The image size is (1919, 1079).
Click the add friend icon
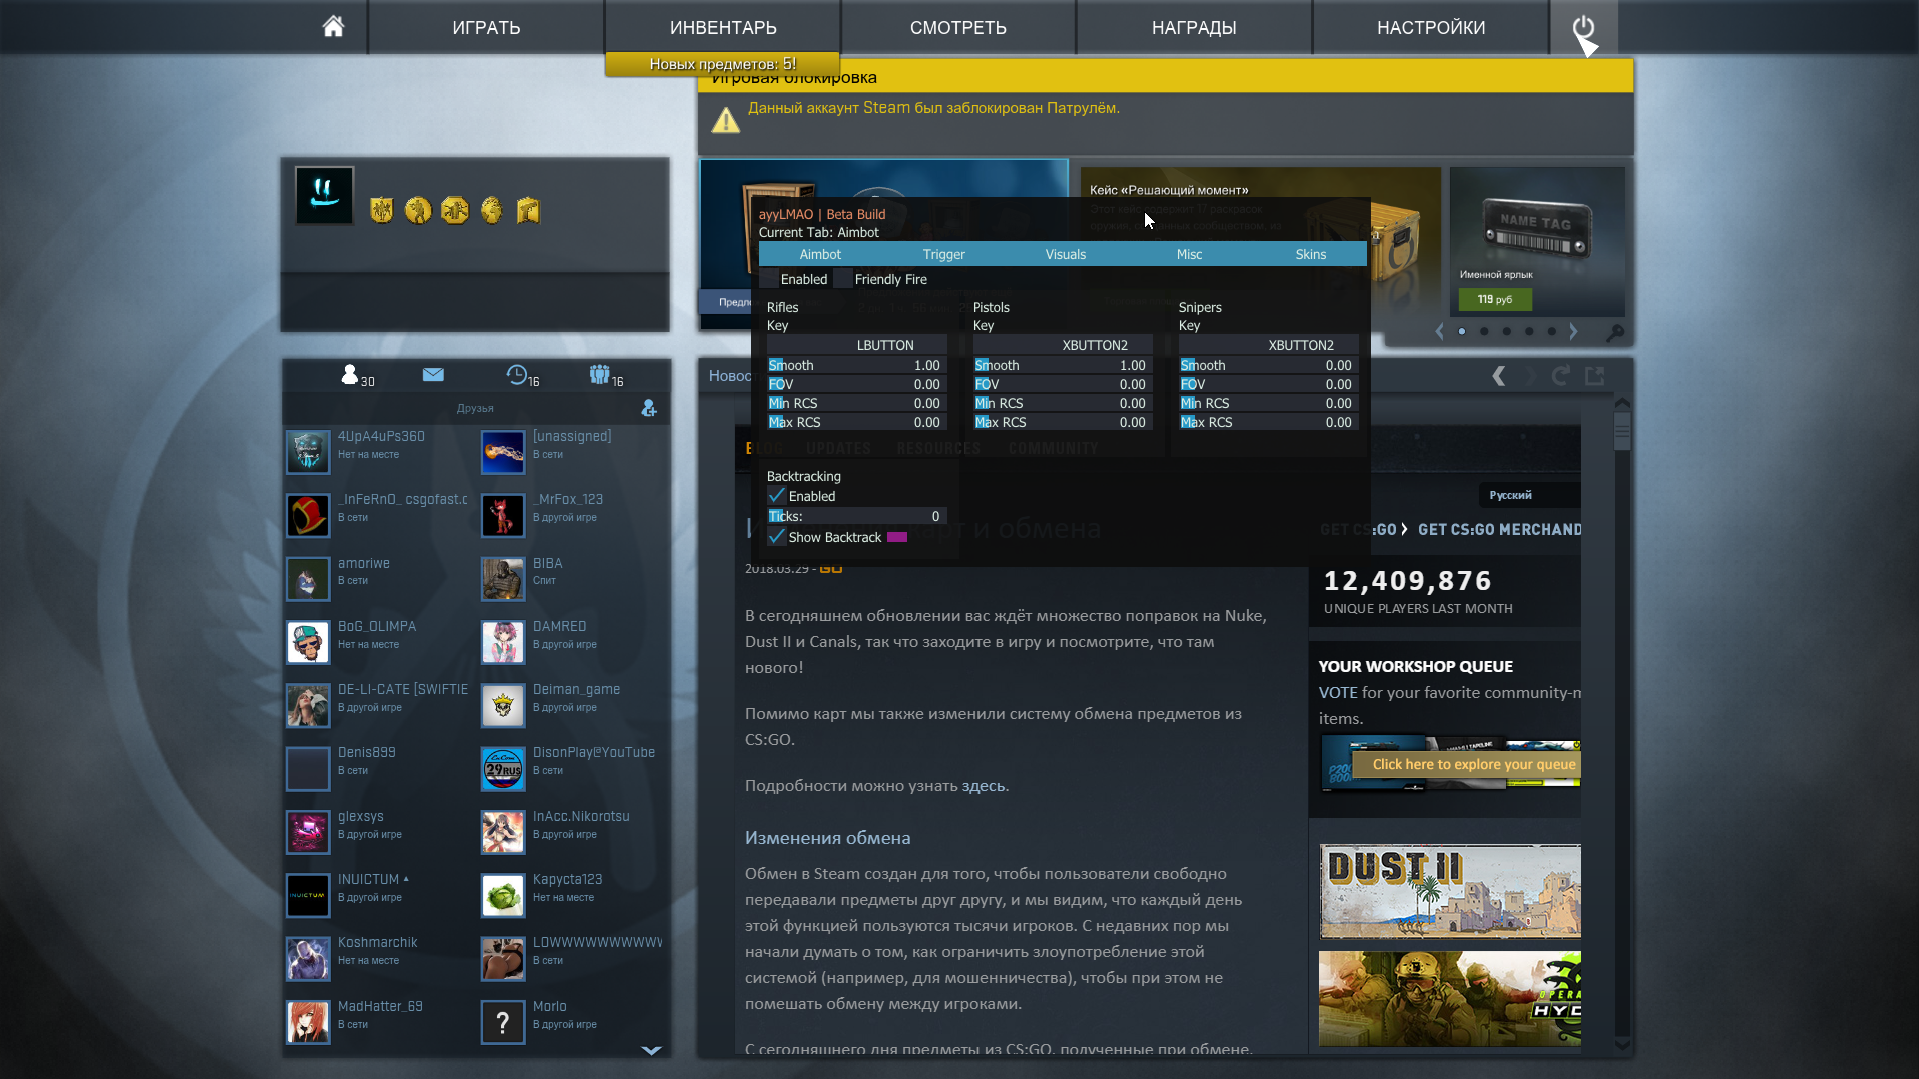pyautogui.click(x=648, y=408)
